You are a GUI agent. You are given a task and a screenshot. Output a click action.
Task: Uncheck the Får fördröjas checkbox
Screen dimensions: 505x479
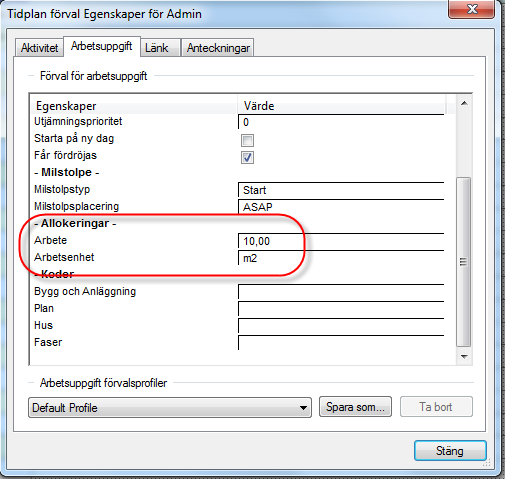coord(247,157)
